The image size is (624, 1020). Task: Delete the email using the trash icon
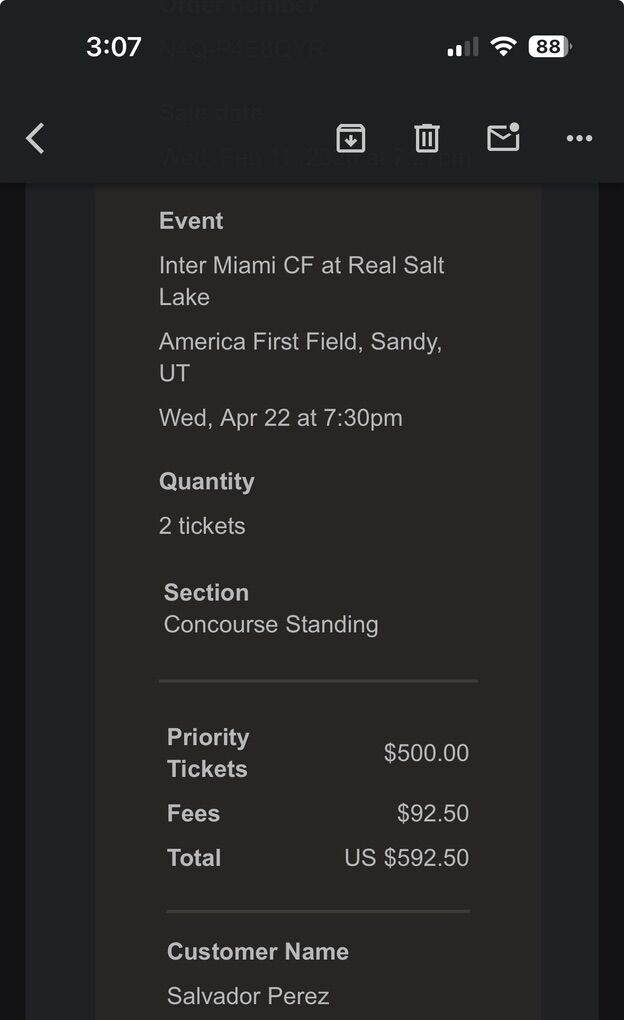point(427,138)
